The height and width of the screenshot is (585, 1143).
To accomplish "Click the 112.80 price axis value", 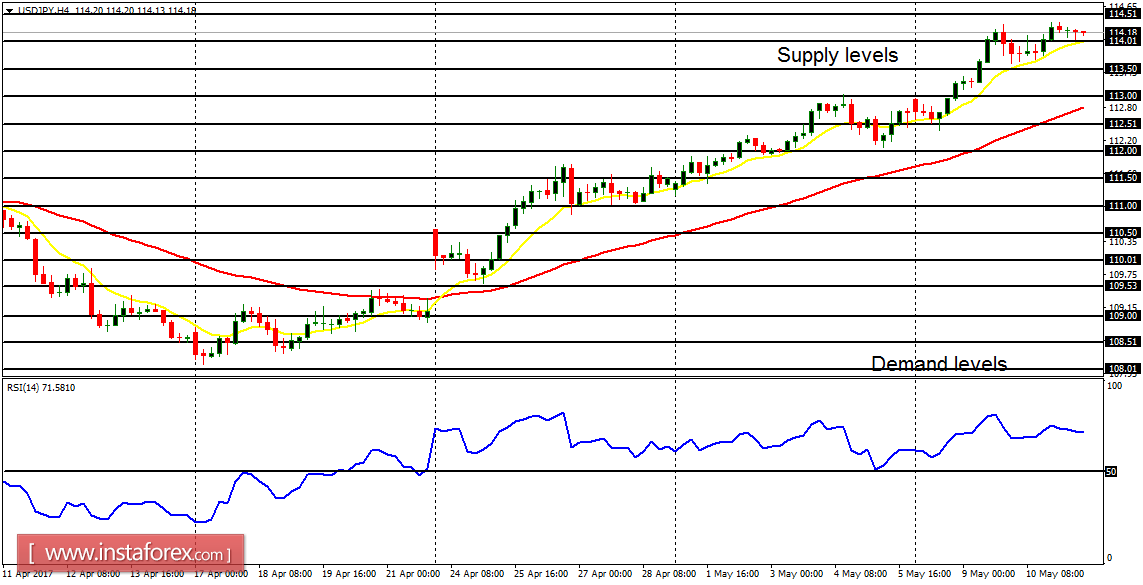I will tap(1123, 108).
